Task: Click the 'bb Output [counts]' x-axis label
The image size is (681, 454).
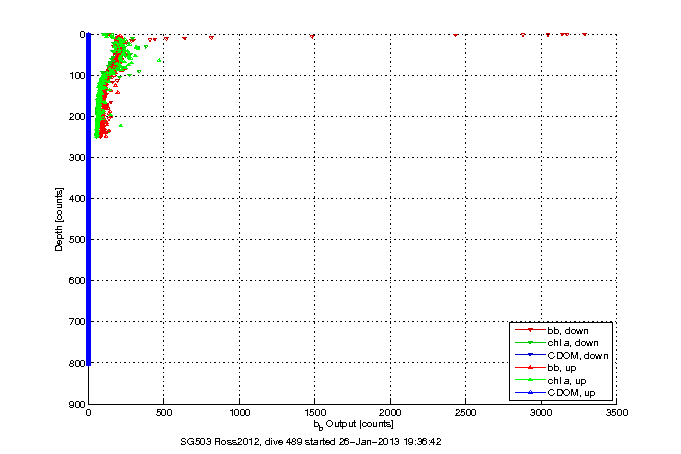Action: point(354,424)
